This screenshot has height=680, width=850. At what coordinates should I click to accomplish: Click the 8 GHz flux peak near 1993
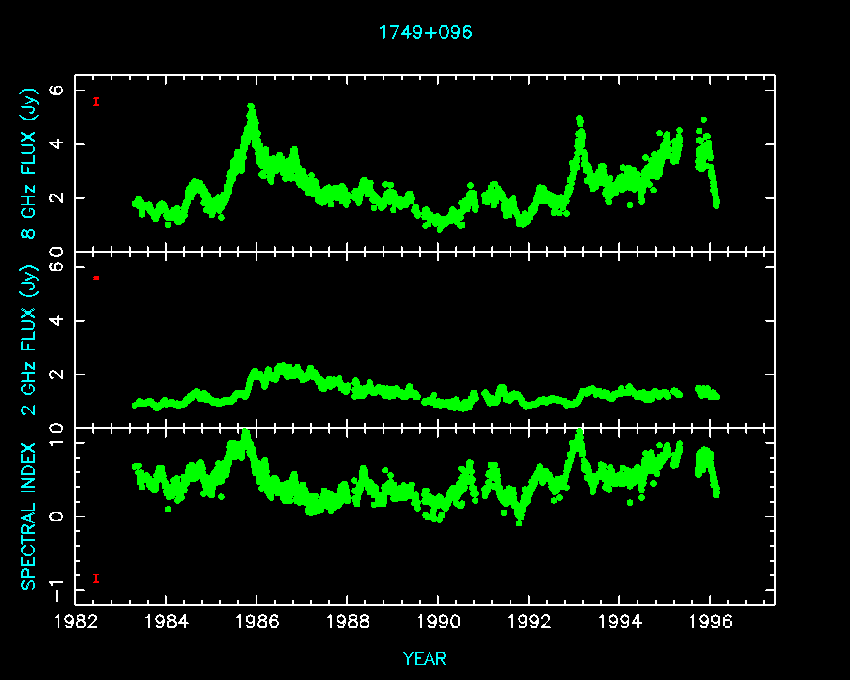(579, 121)
